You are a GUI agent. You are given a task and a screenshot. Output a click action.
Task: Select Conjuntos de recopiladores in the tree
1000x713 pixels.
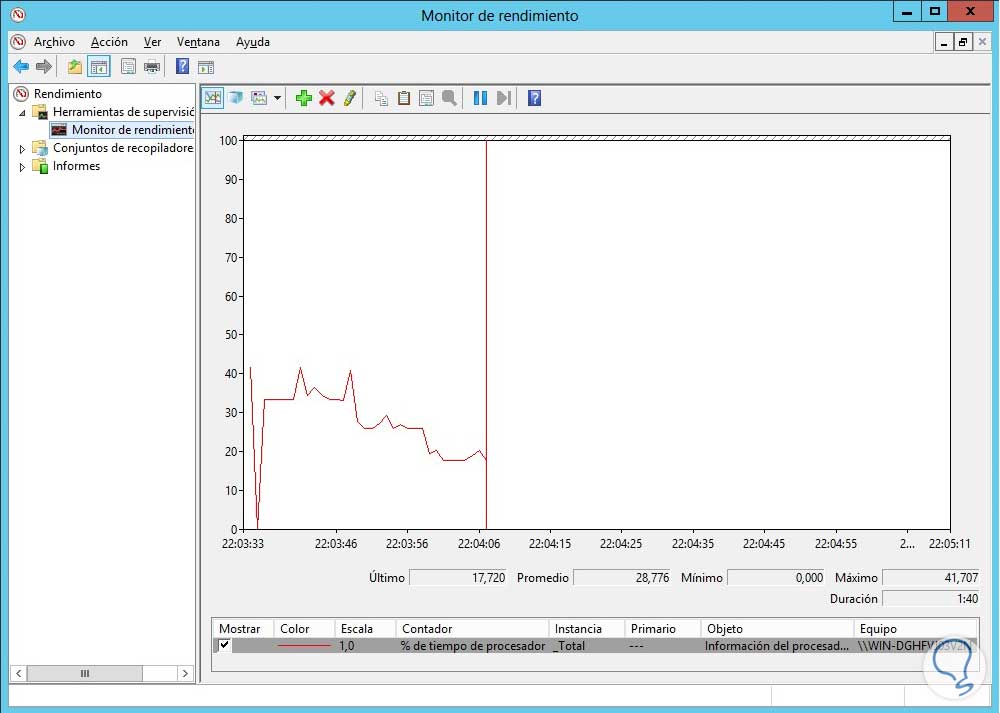122,148
